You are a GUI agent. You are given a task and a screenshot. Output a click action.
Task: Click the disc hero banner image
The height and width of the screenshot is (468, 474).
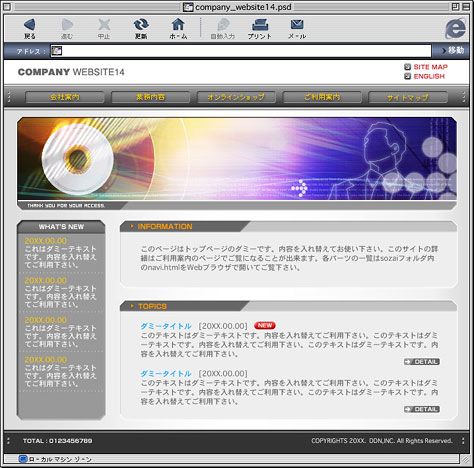[237, 159]
